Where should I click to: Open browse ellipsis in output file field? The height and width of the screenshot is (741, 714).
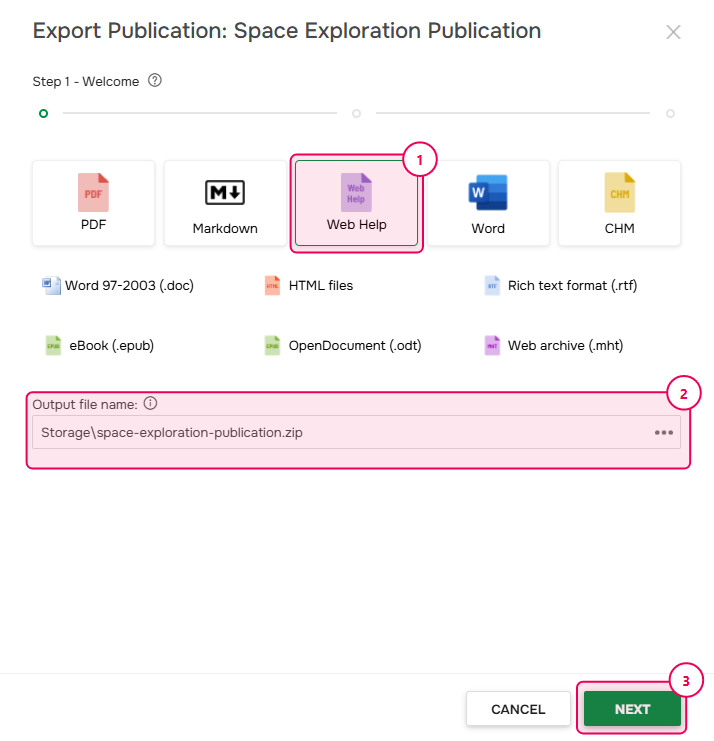click(x=663, y=432)
